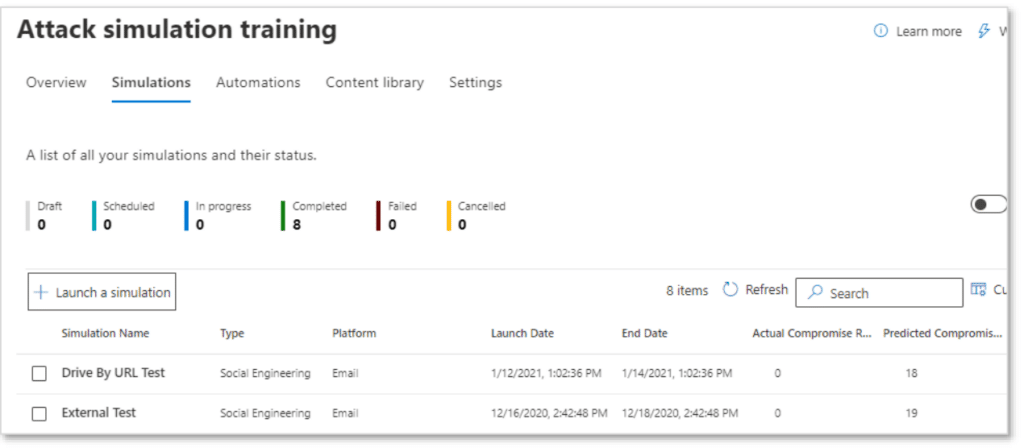Viewport: 1024px width, 448px height.
Task: Open the Overview tab
Action: [x=56, y=82]
